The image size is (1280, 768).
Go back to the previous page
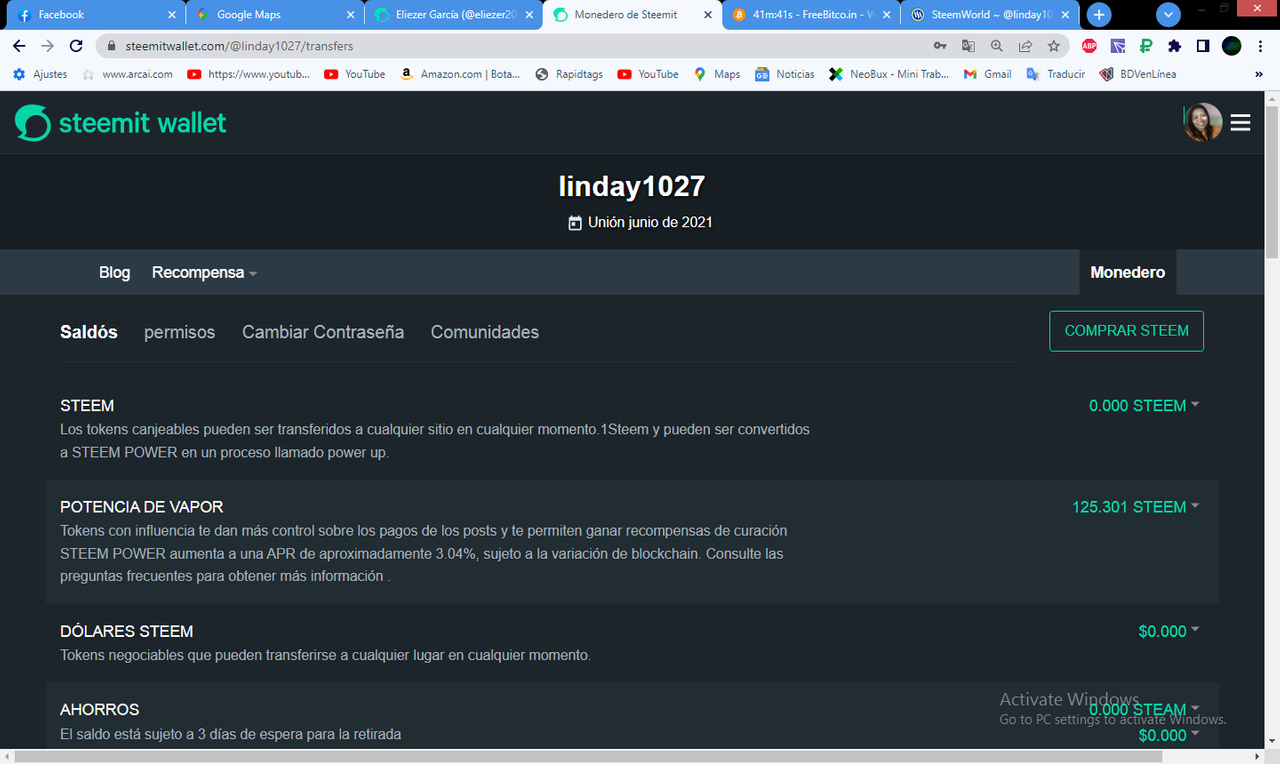[x=19, y=46]
